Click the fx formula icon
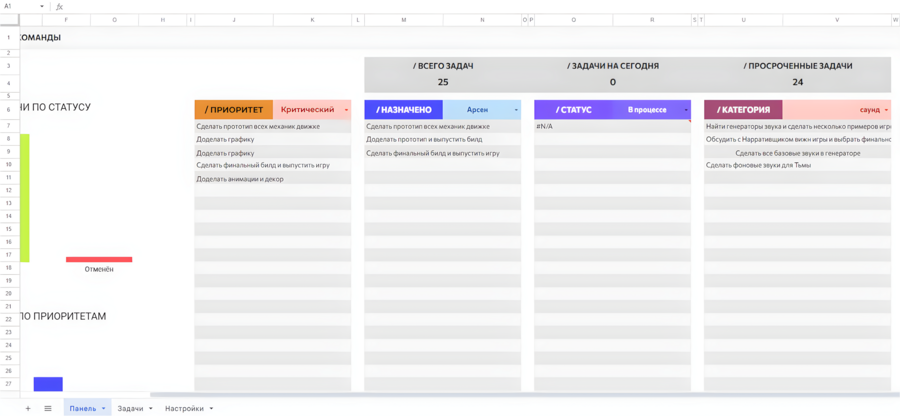 (x=59, y=6)
